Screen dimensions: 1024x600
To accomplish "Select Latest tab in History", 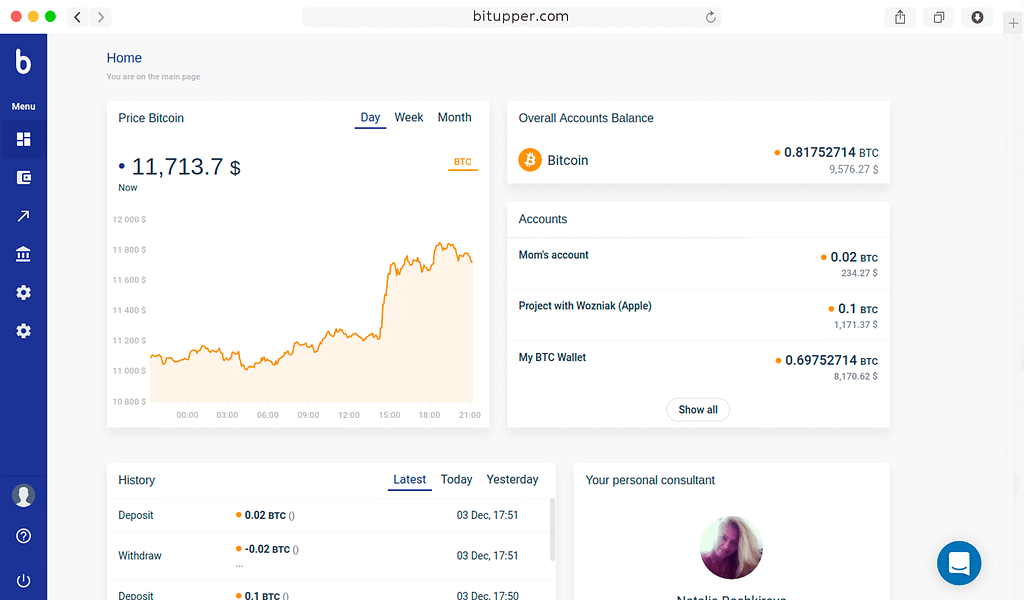I will [409, 480].
